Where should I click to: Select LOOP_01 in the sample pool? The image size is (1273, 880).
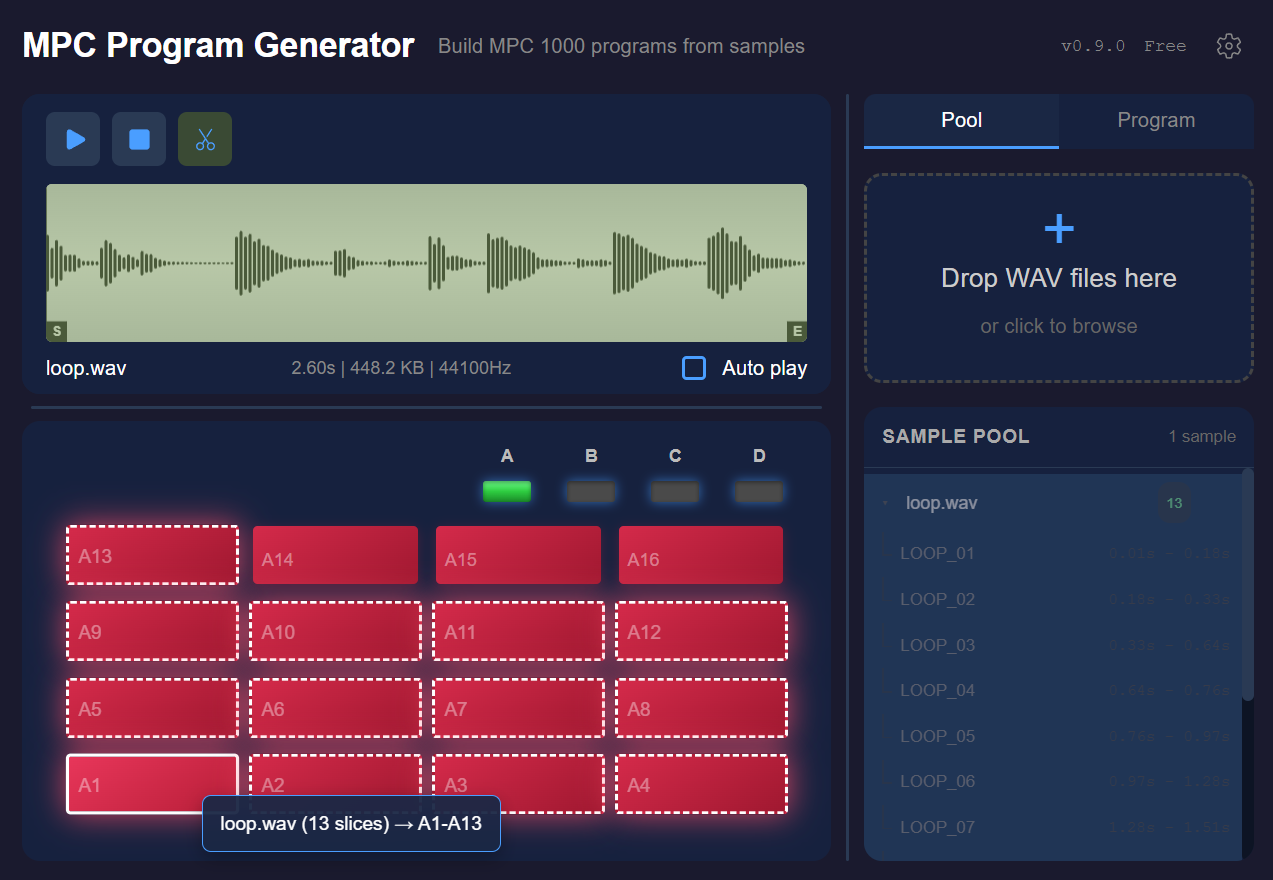click(x=937, y=552)
